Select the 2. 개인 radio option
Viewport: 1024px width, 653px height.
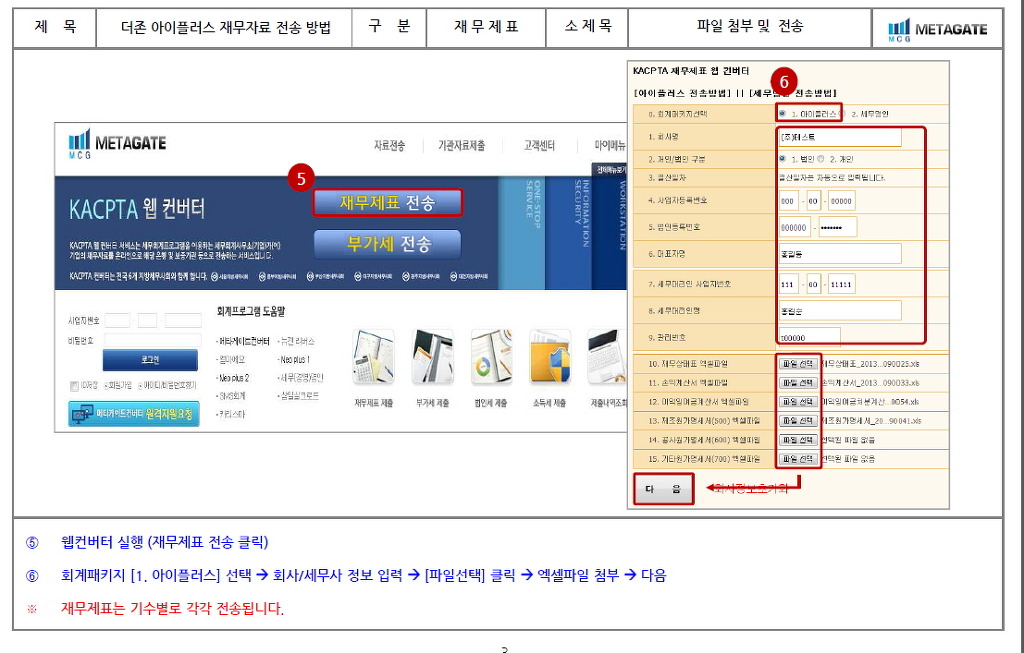[x=821, y=159]
